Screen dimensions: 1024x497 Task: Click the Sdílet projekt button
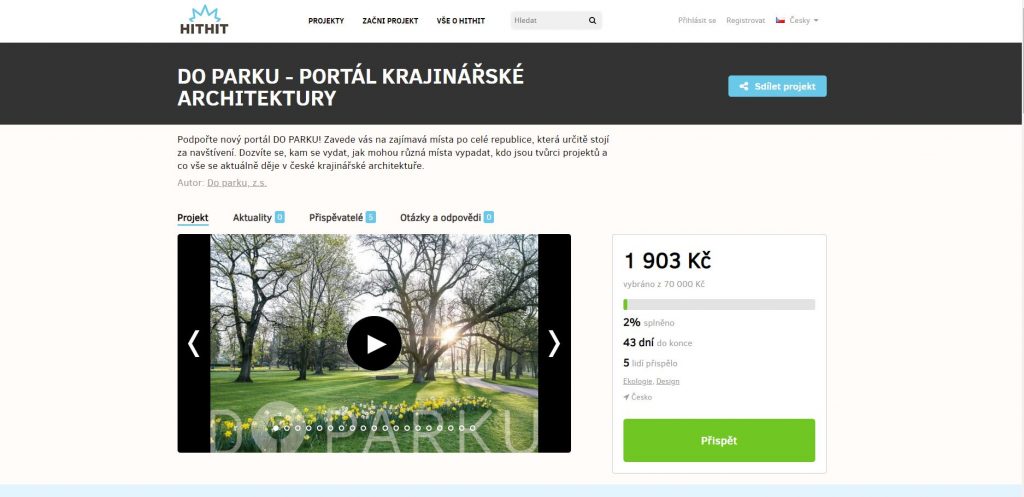point(777,86)
